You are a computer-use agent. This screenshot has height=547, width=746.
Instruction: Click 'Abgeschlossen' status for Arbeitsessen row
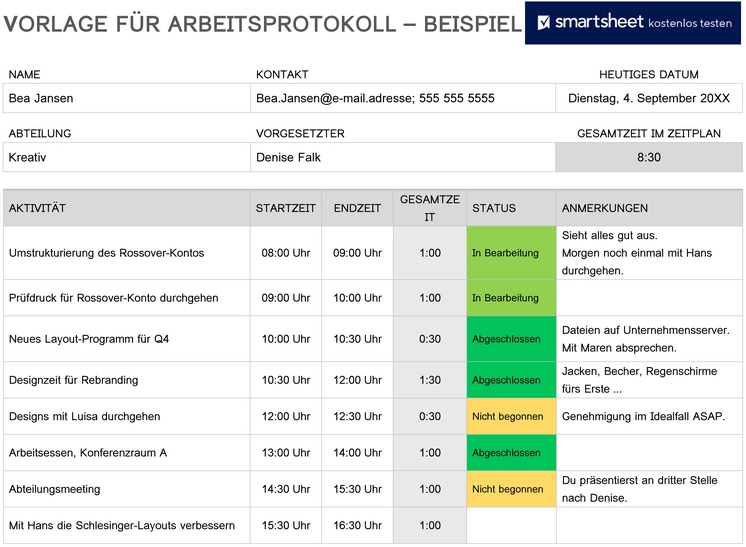tap(511, 453)
